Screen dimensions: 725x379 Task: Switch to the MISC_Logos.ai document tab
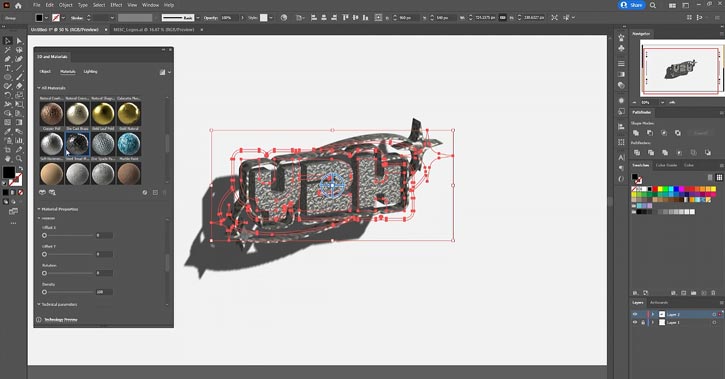click(x=154, y=30)
